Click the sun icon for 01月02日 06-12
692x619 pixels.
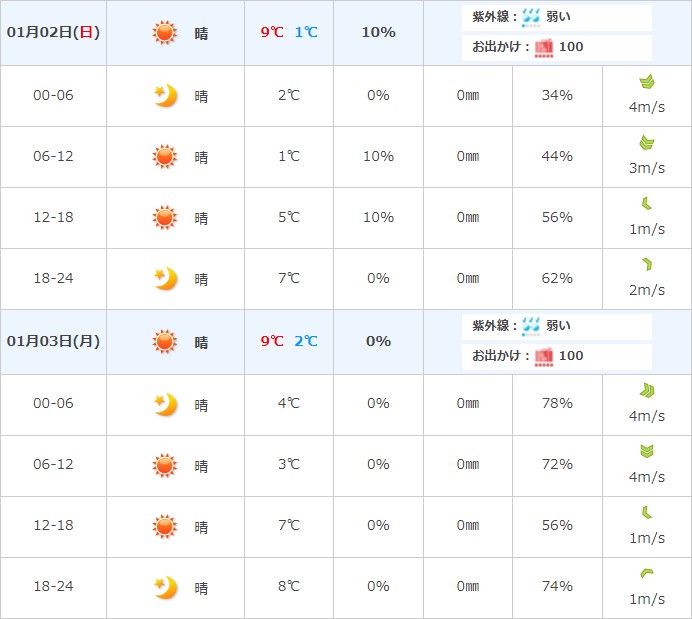point(164,156)
